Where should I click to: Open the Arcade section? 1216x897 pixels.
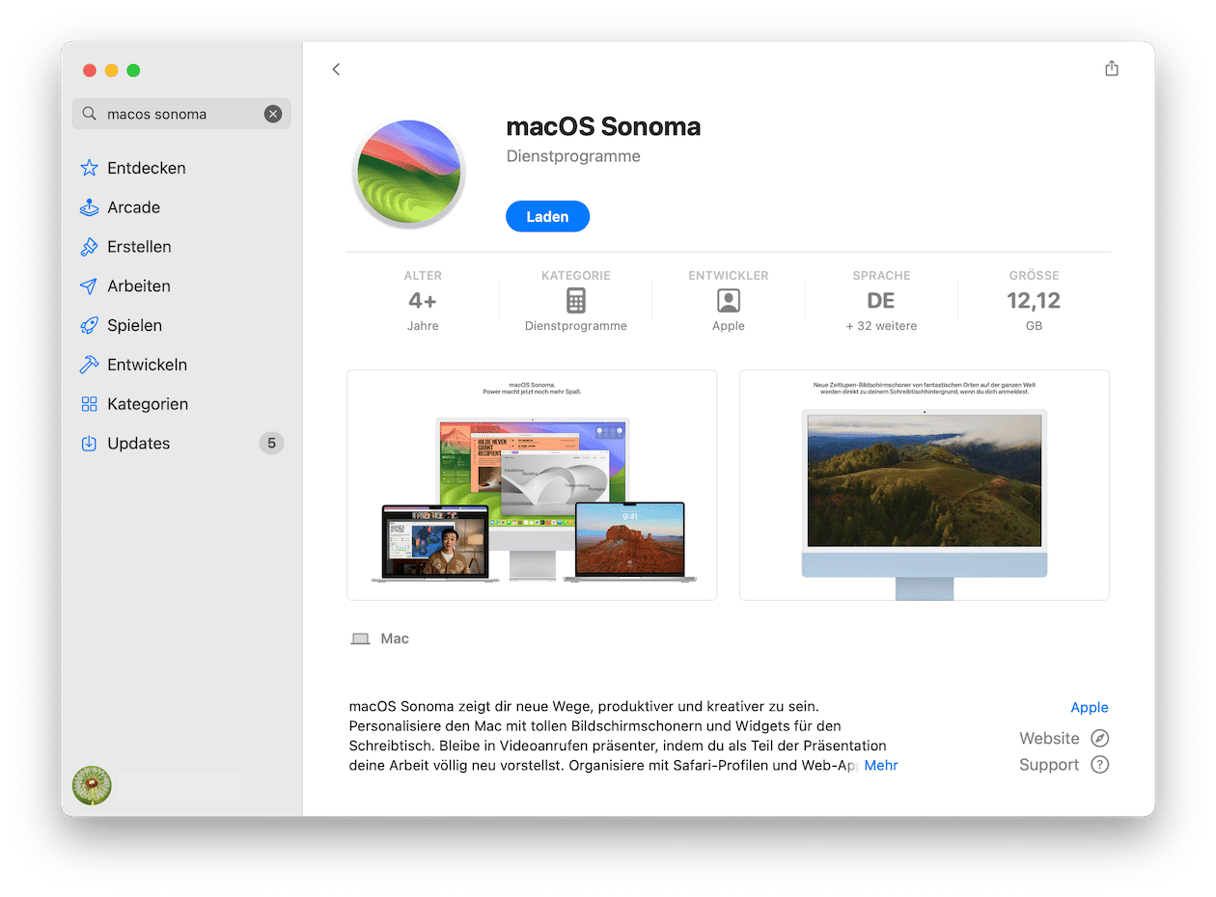coord(134,207)
